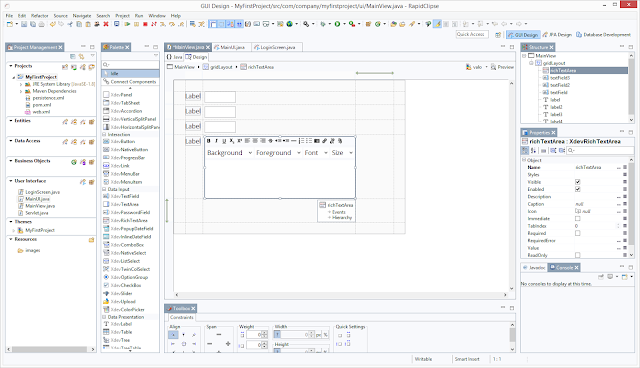Image resolution: width=640 pixels, height=368 pixels.
Task: Click the red stop icon in main toolbar
Action: pos(145,24)
